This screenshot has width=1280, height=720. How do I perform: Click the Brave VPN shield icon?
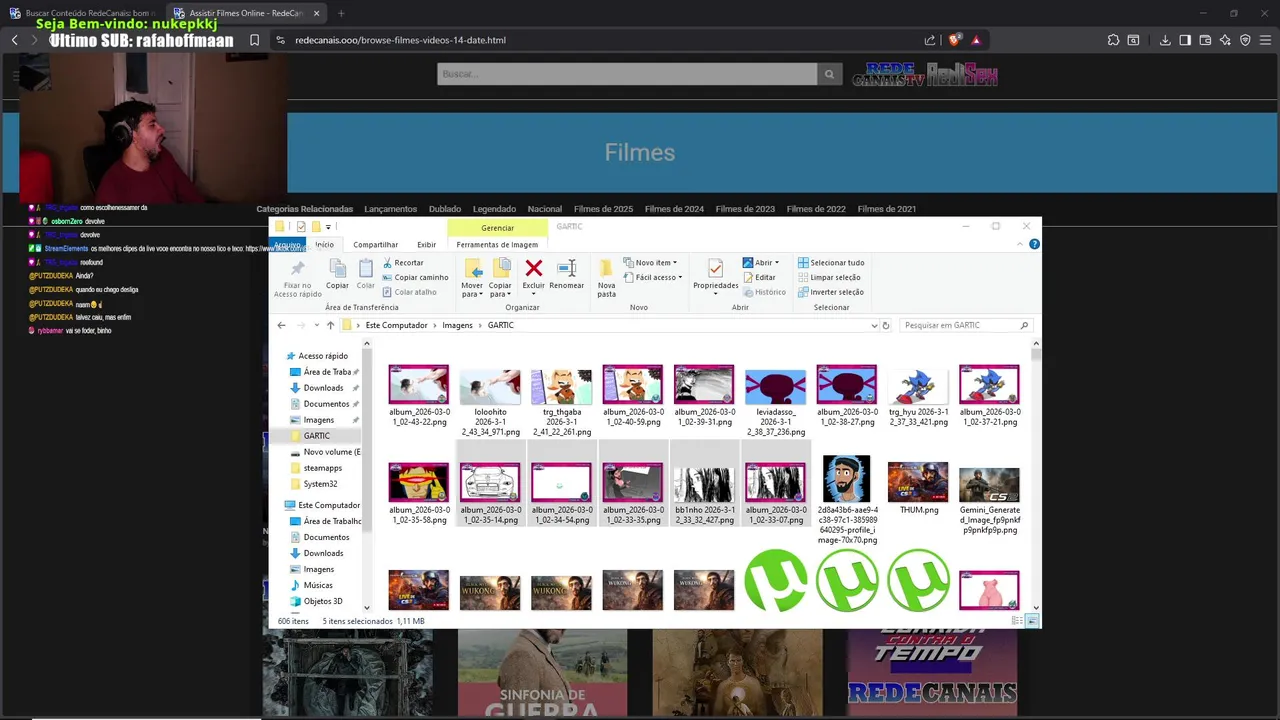[x=1245, y=40]
